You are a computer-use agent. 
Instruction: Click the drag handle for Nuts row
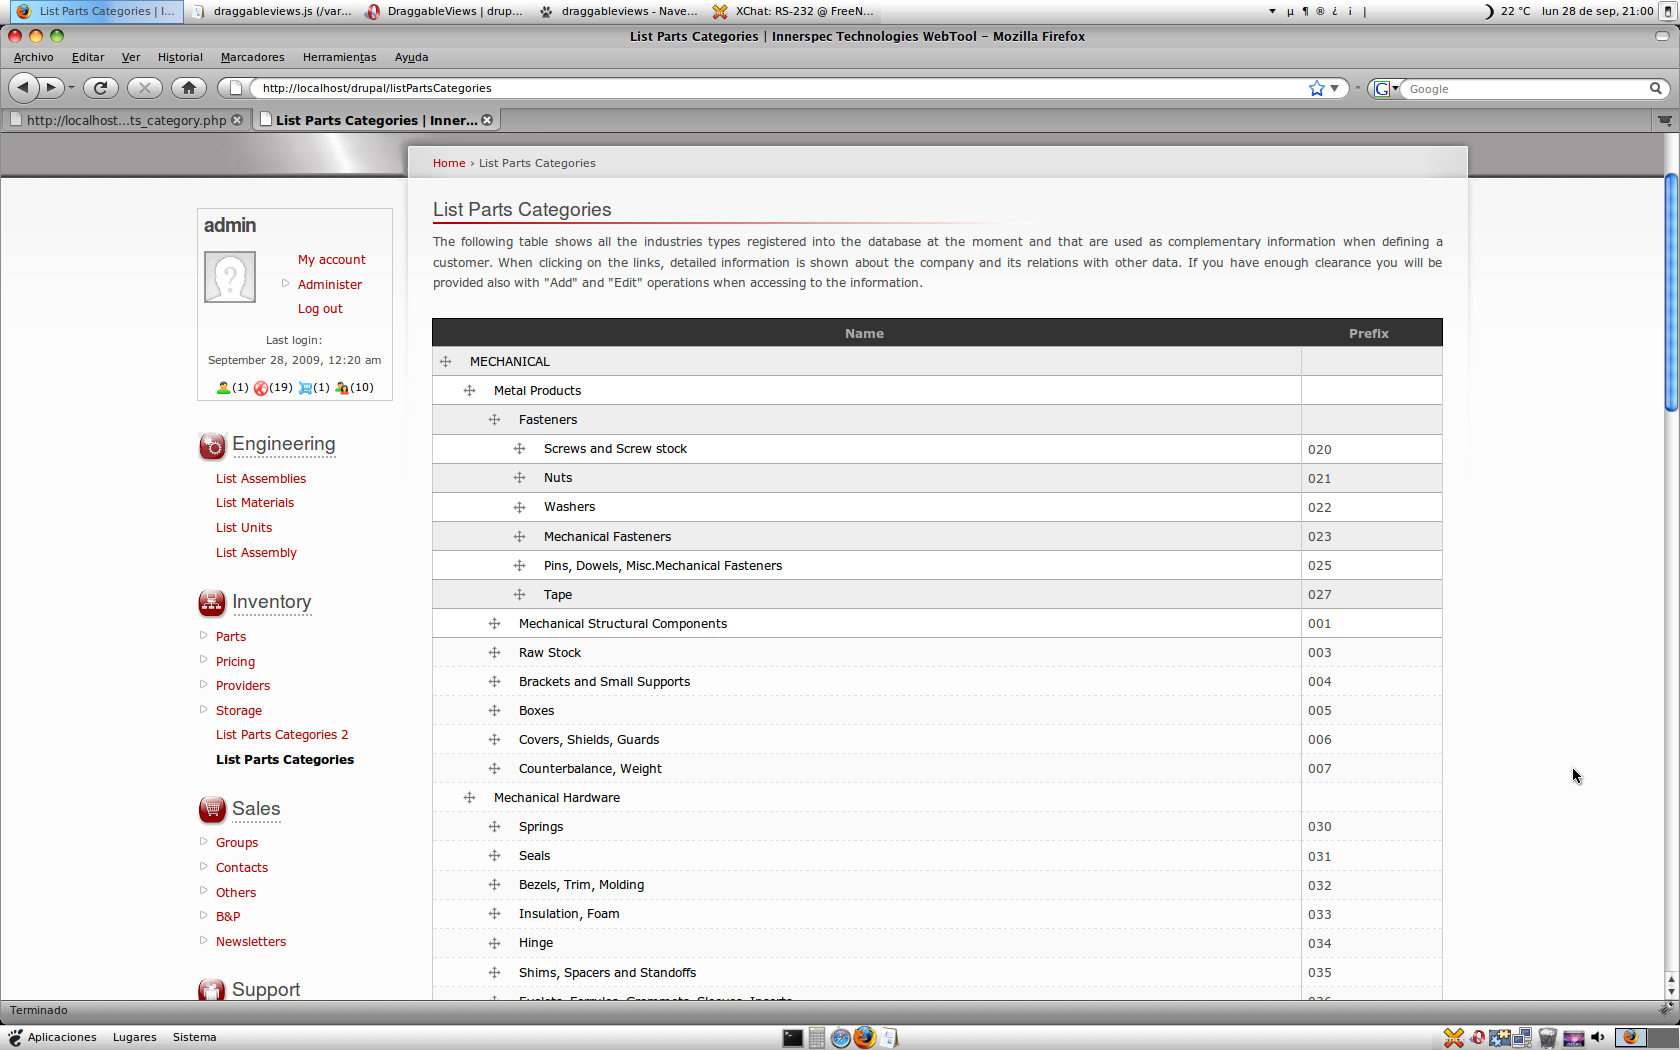[x=520, y=478]
